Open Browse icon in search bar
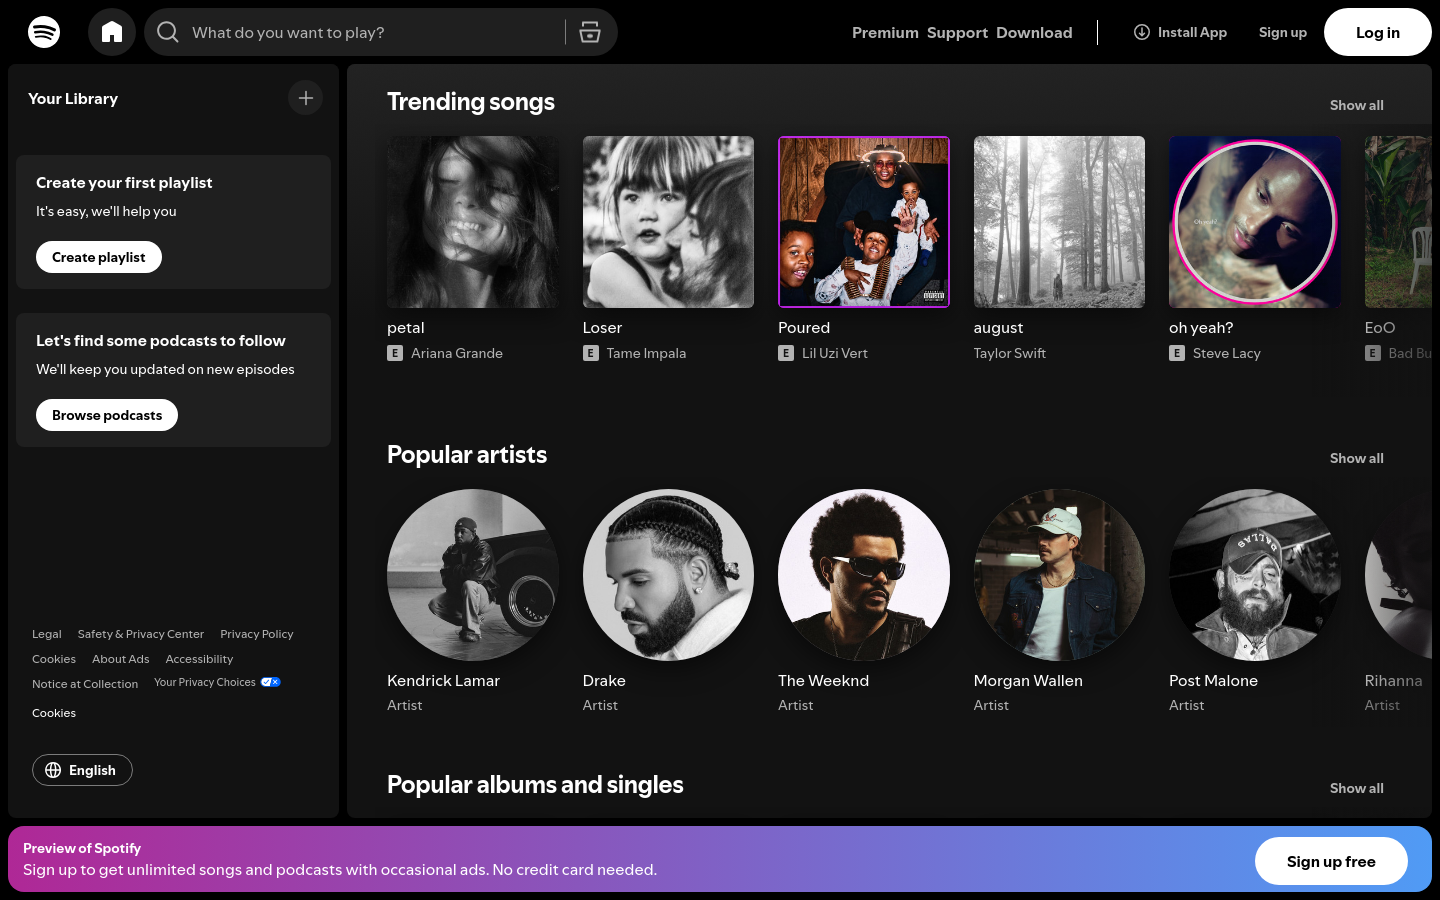Image resolution: width=1440 pixels, height=900 pixels. (590, 32)
